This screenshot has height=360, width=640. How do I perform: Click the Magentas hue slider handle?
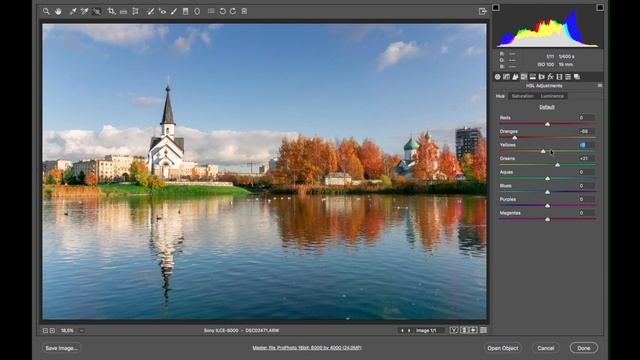pos(547,220)
